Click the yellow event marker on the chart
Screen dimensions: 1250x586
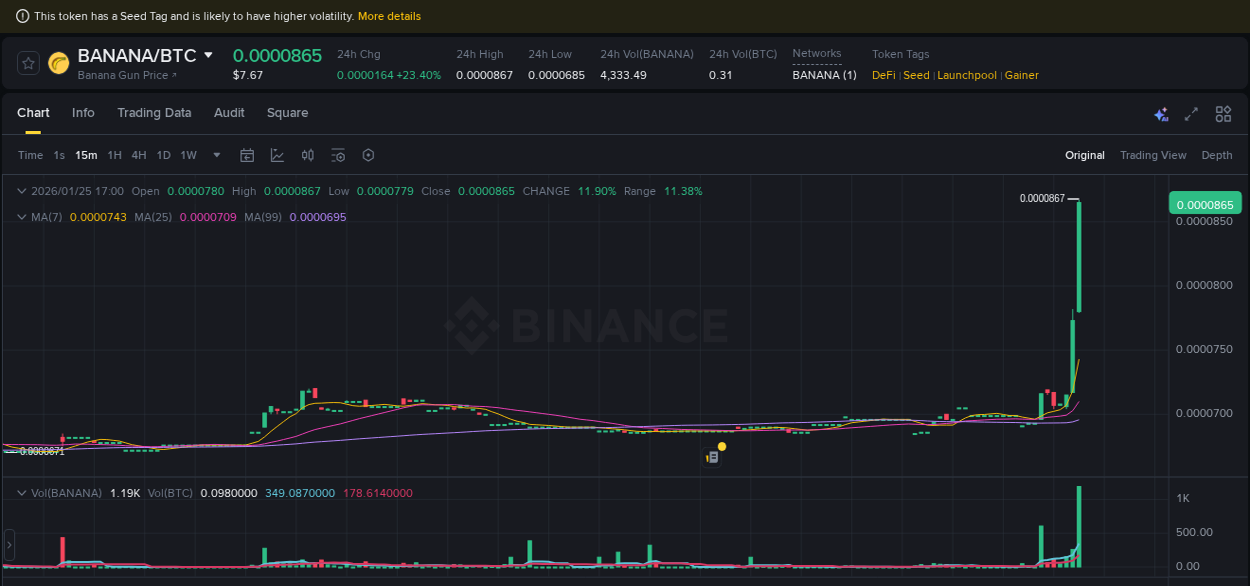[x=722, y=444]
